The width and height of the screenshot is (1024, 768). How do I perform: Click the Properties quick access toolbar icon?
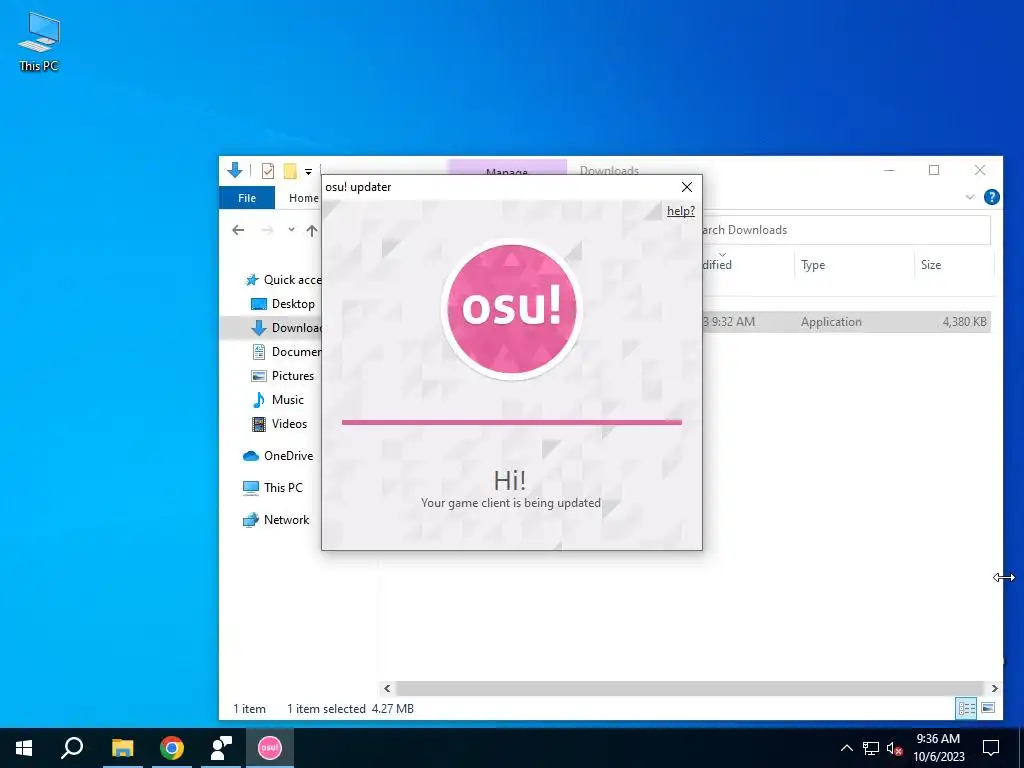click(x=268, y=171)
